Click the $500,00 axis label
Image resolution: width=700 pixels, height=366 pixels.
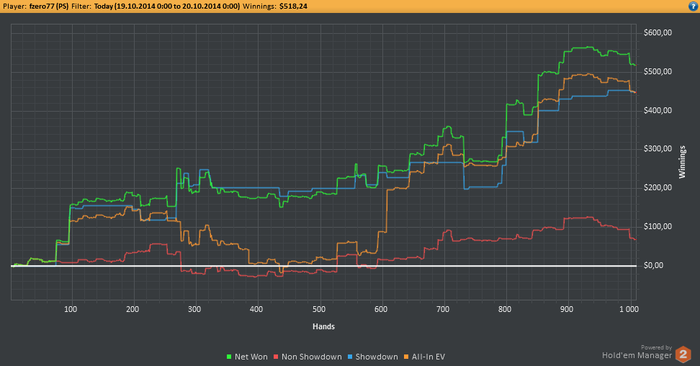click(658, 71)
